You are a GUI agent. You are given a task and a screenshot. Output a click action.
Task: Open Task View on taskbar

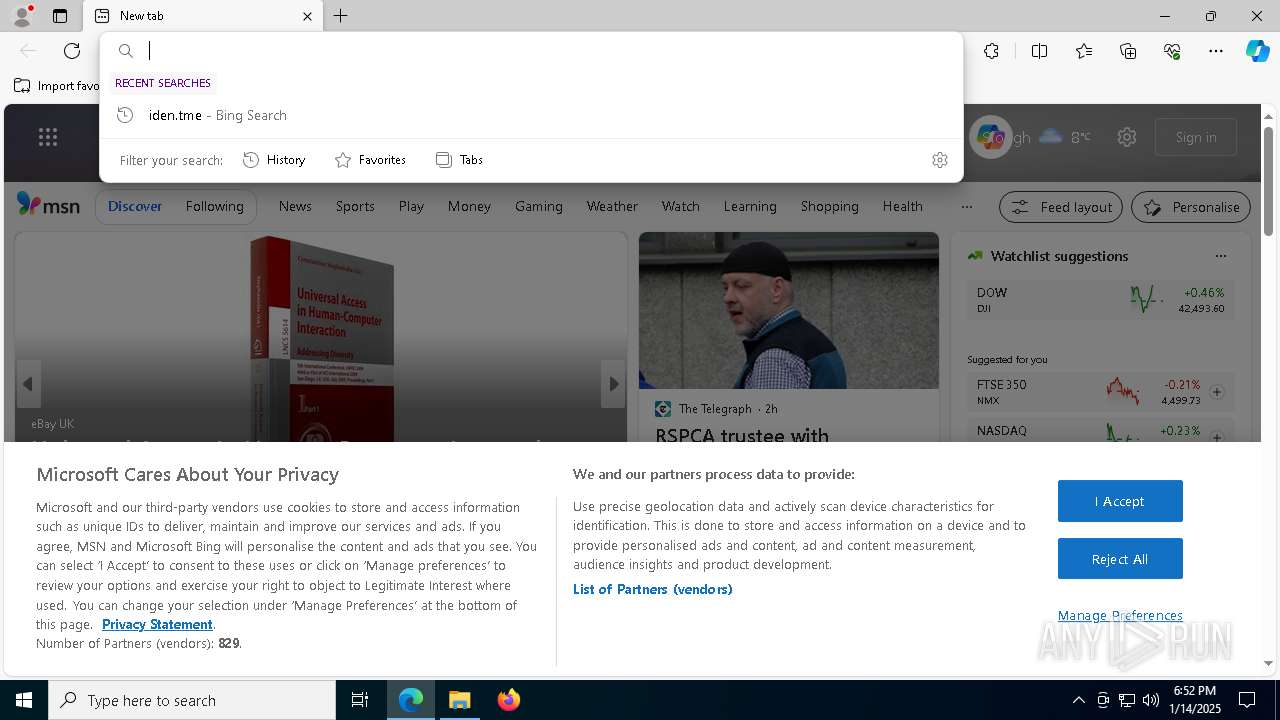(360, 700)
